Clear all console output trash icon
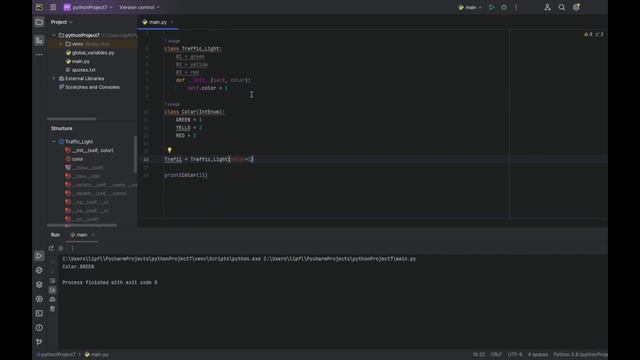The height and width of the screenshot is (360, 640). pos(53,309)
